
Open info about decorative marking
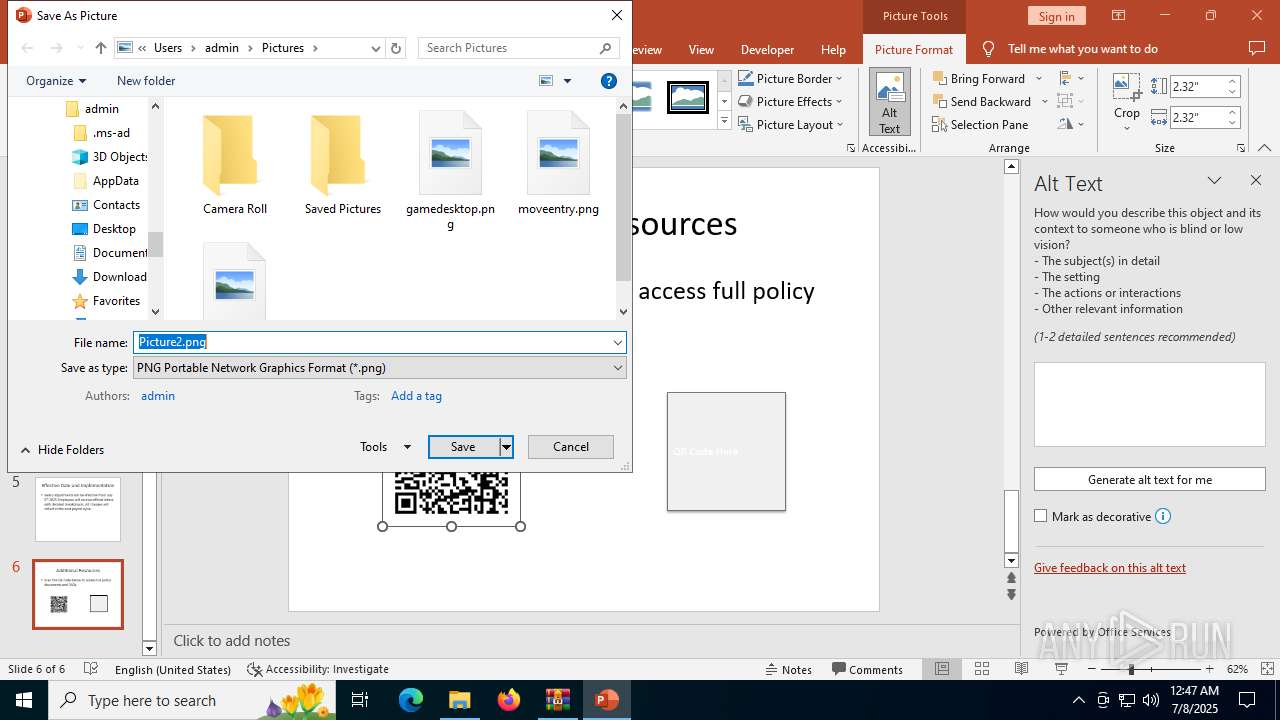tap(1163, 517)
